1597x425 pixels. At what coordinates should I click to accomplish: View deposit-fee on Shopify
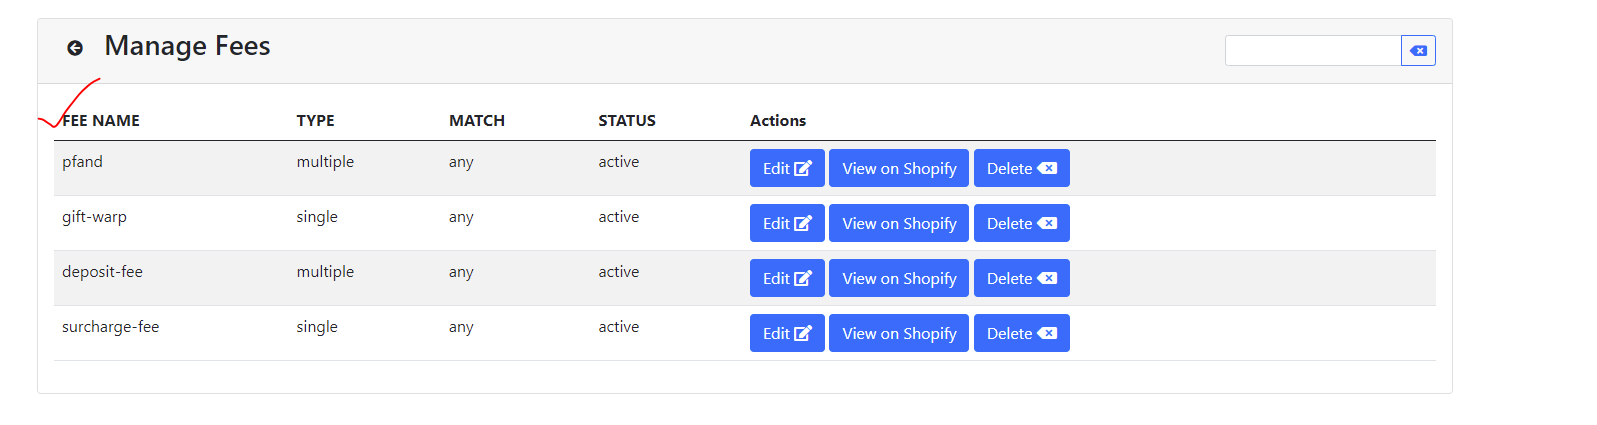pos(899,278)
